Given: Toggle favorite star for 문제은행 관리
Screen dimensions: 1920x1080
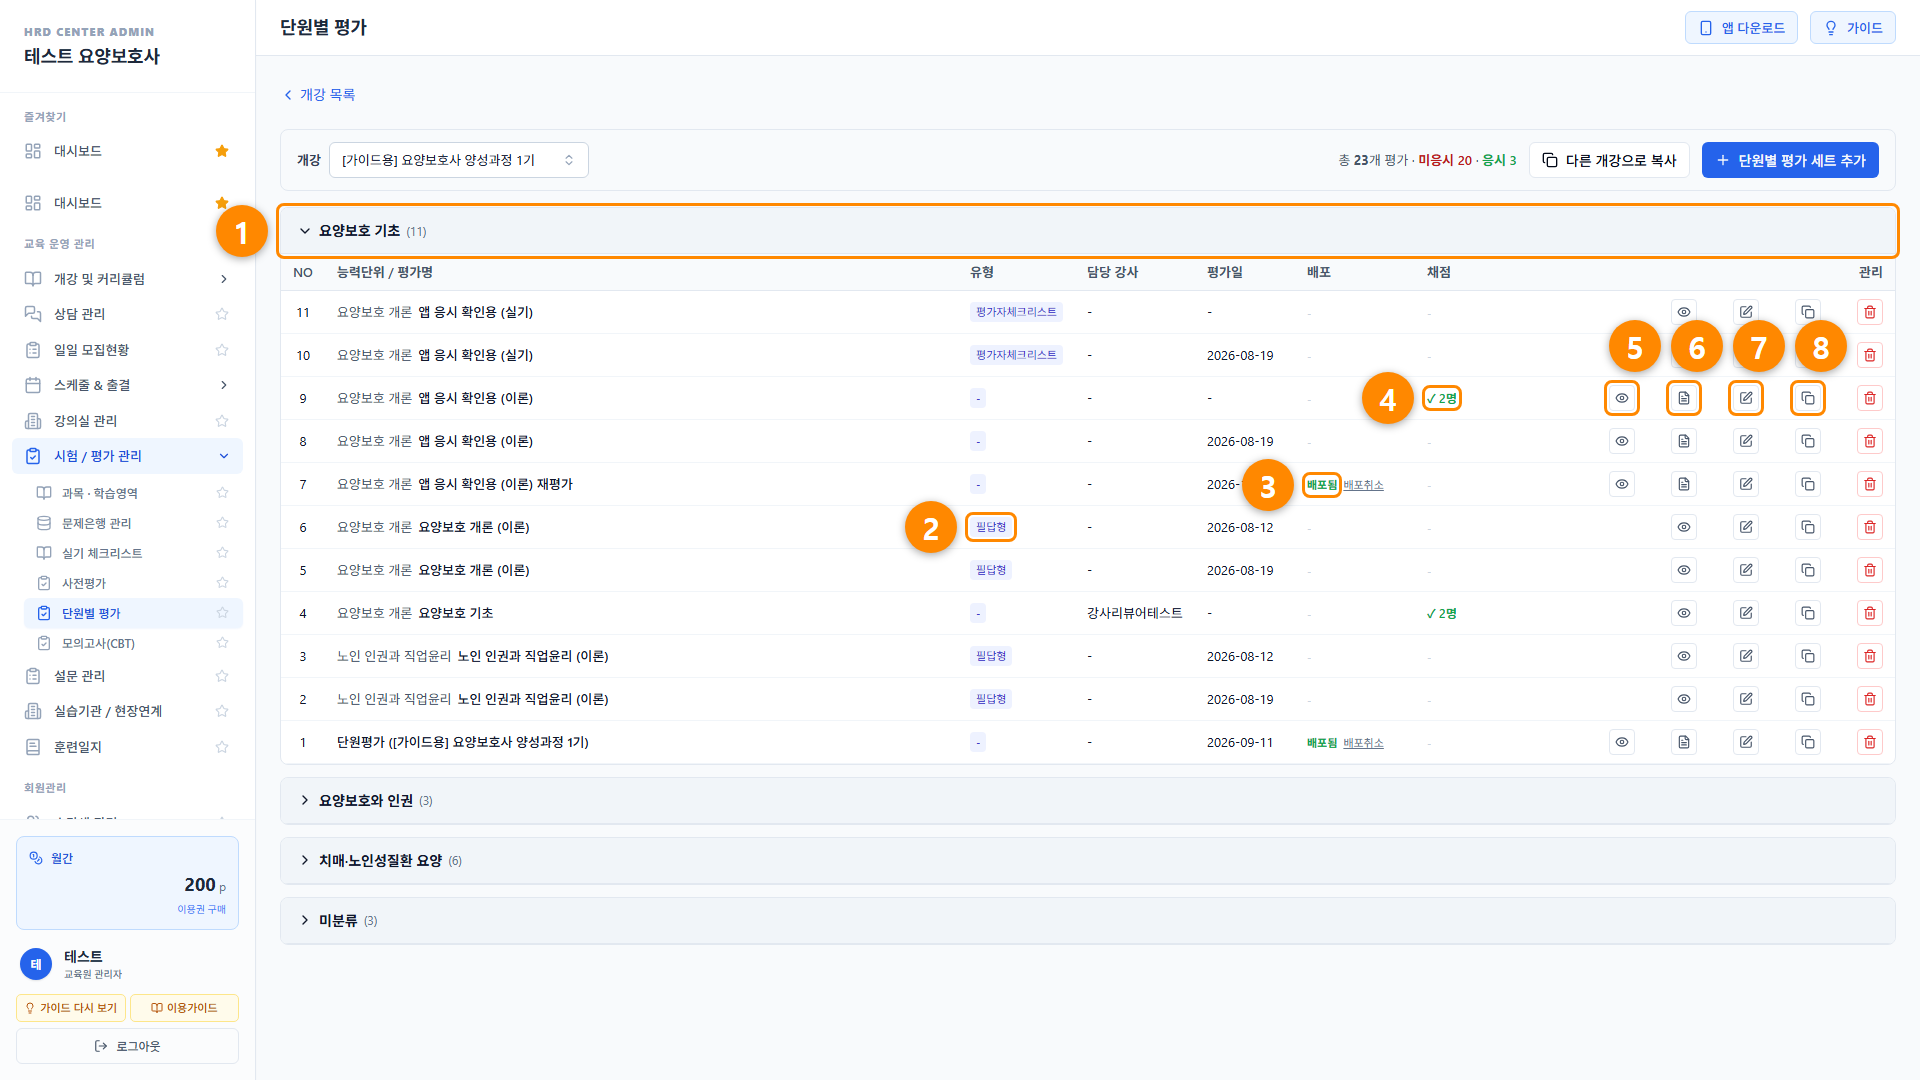Looking at the screenshot, I should pyautogui.click(x=222, y=523).
